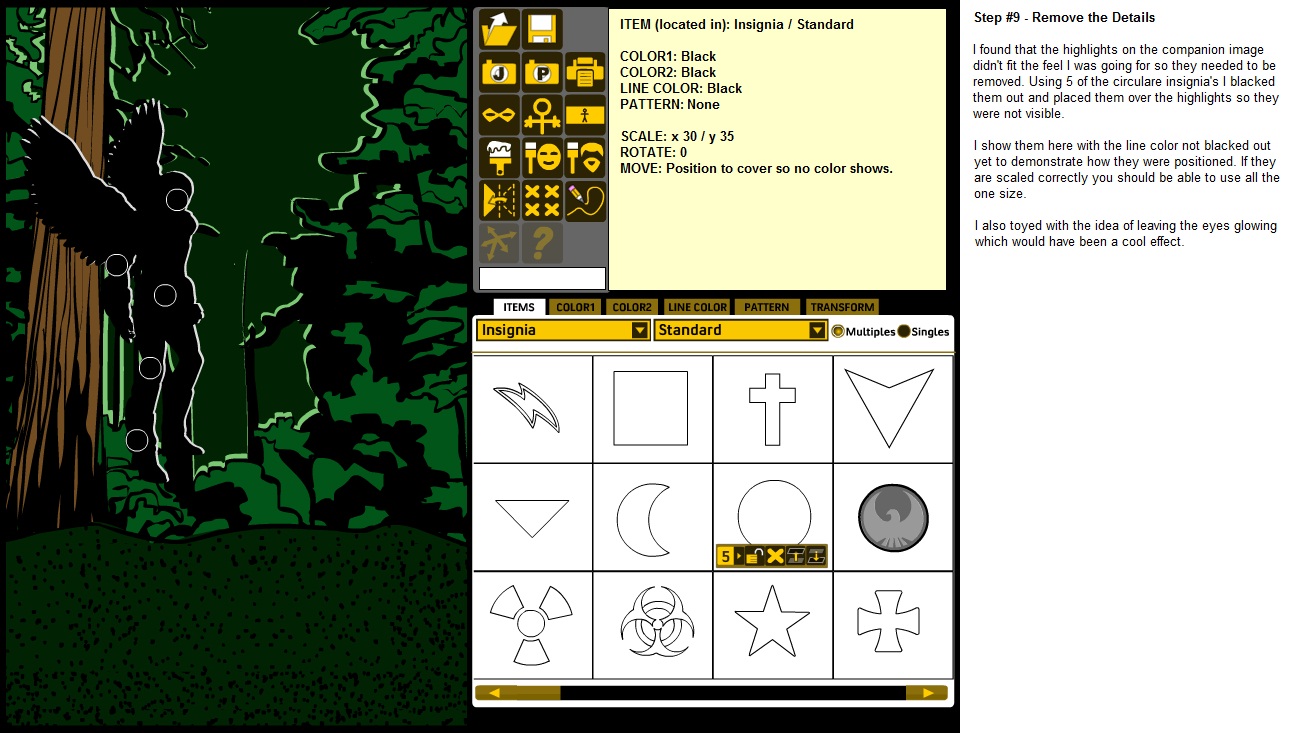The height and width of the screenshot is (733, 1300).
Task: Pick the star insignia thumbnail
Action: pos(772,624)
